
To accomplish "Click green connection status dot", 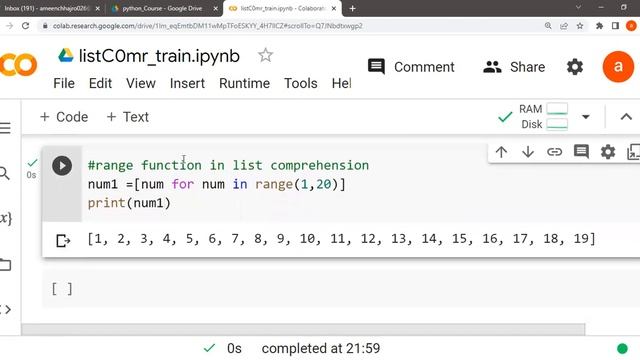I will click(622, 349).
